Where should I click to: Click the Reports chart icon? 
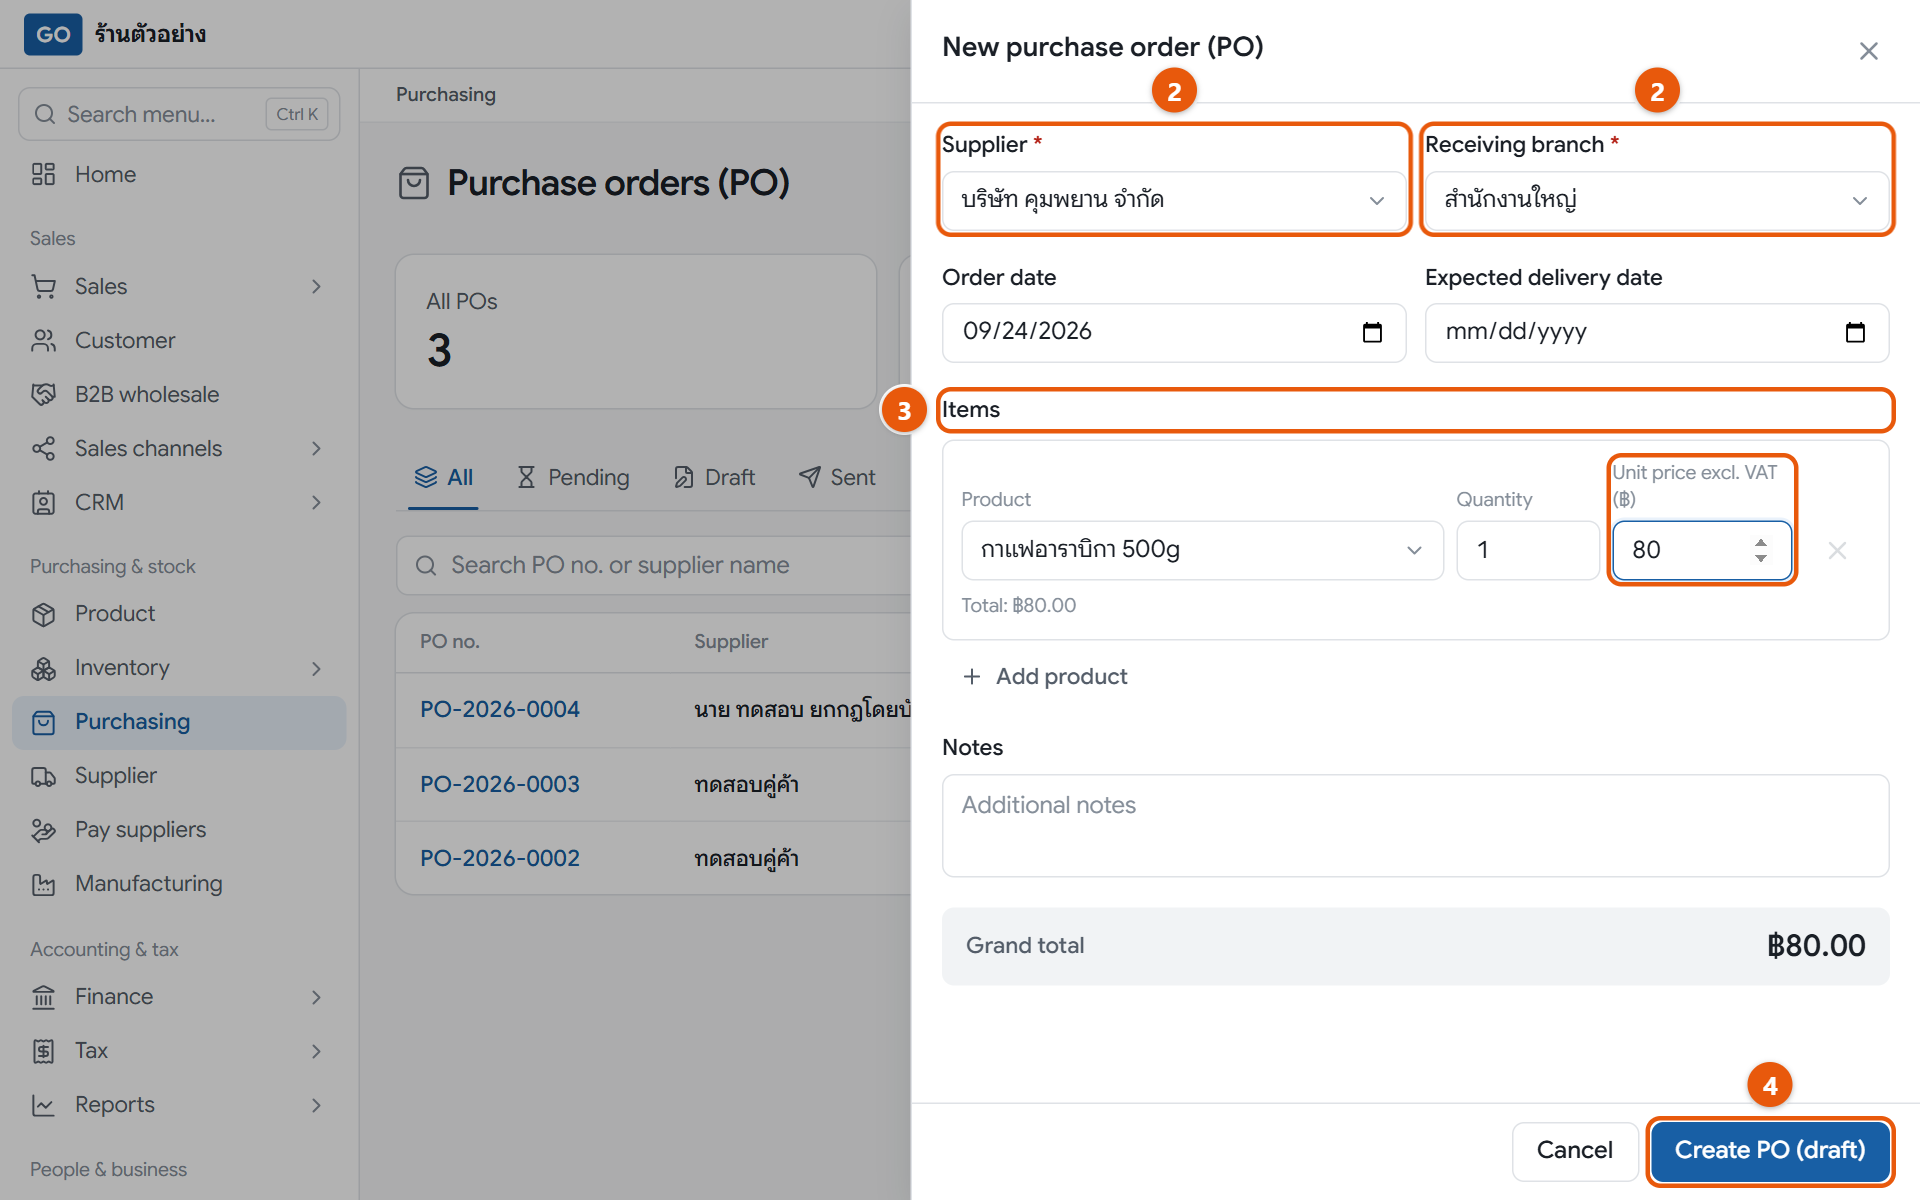click(43, 1105)
